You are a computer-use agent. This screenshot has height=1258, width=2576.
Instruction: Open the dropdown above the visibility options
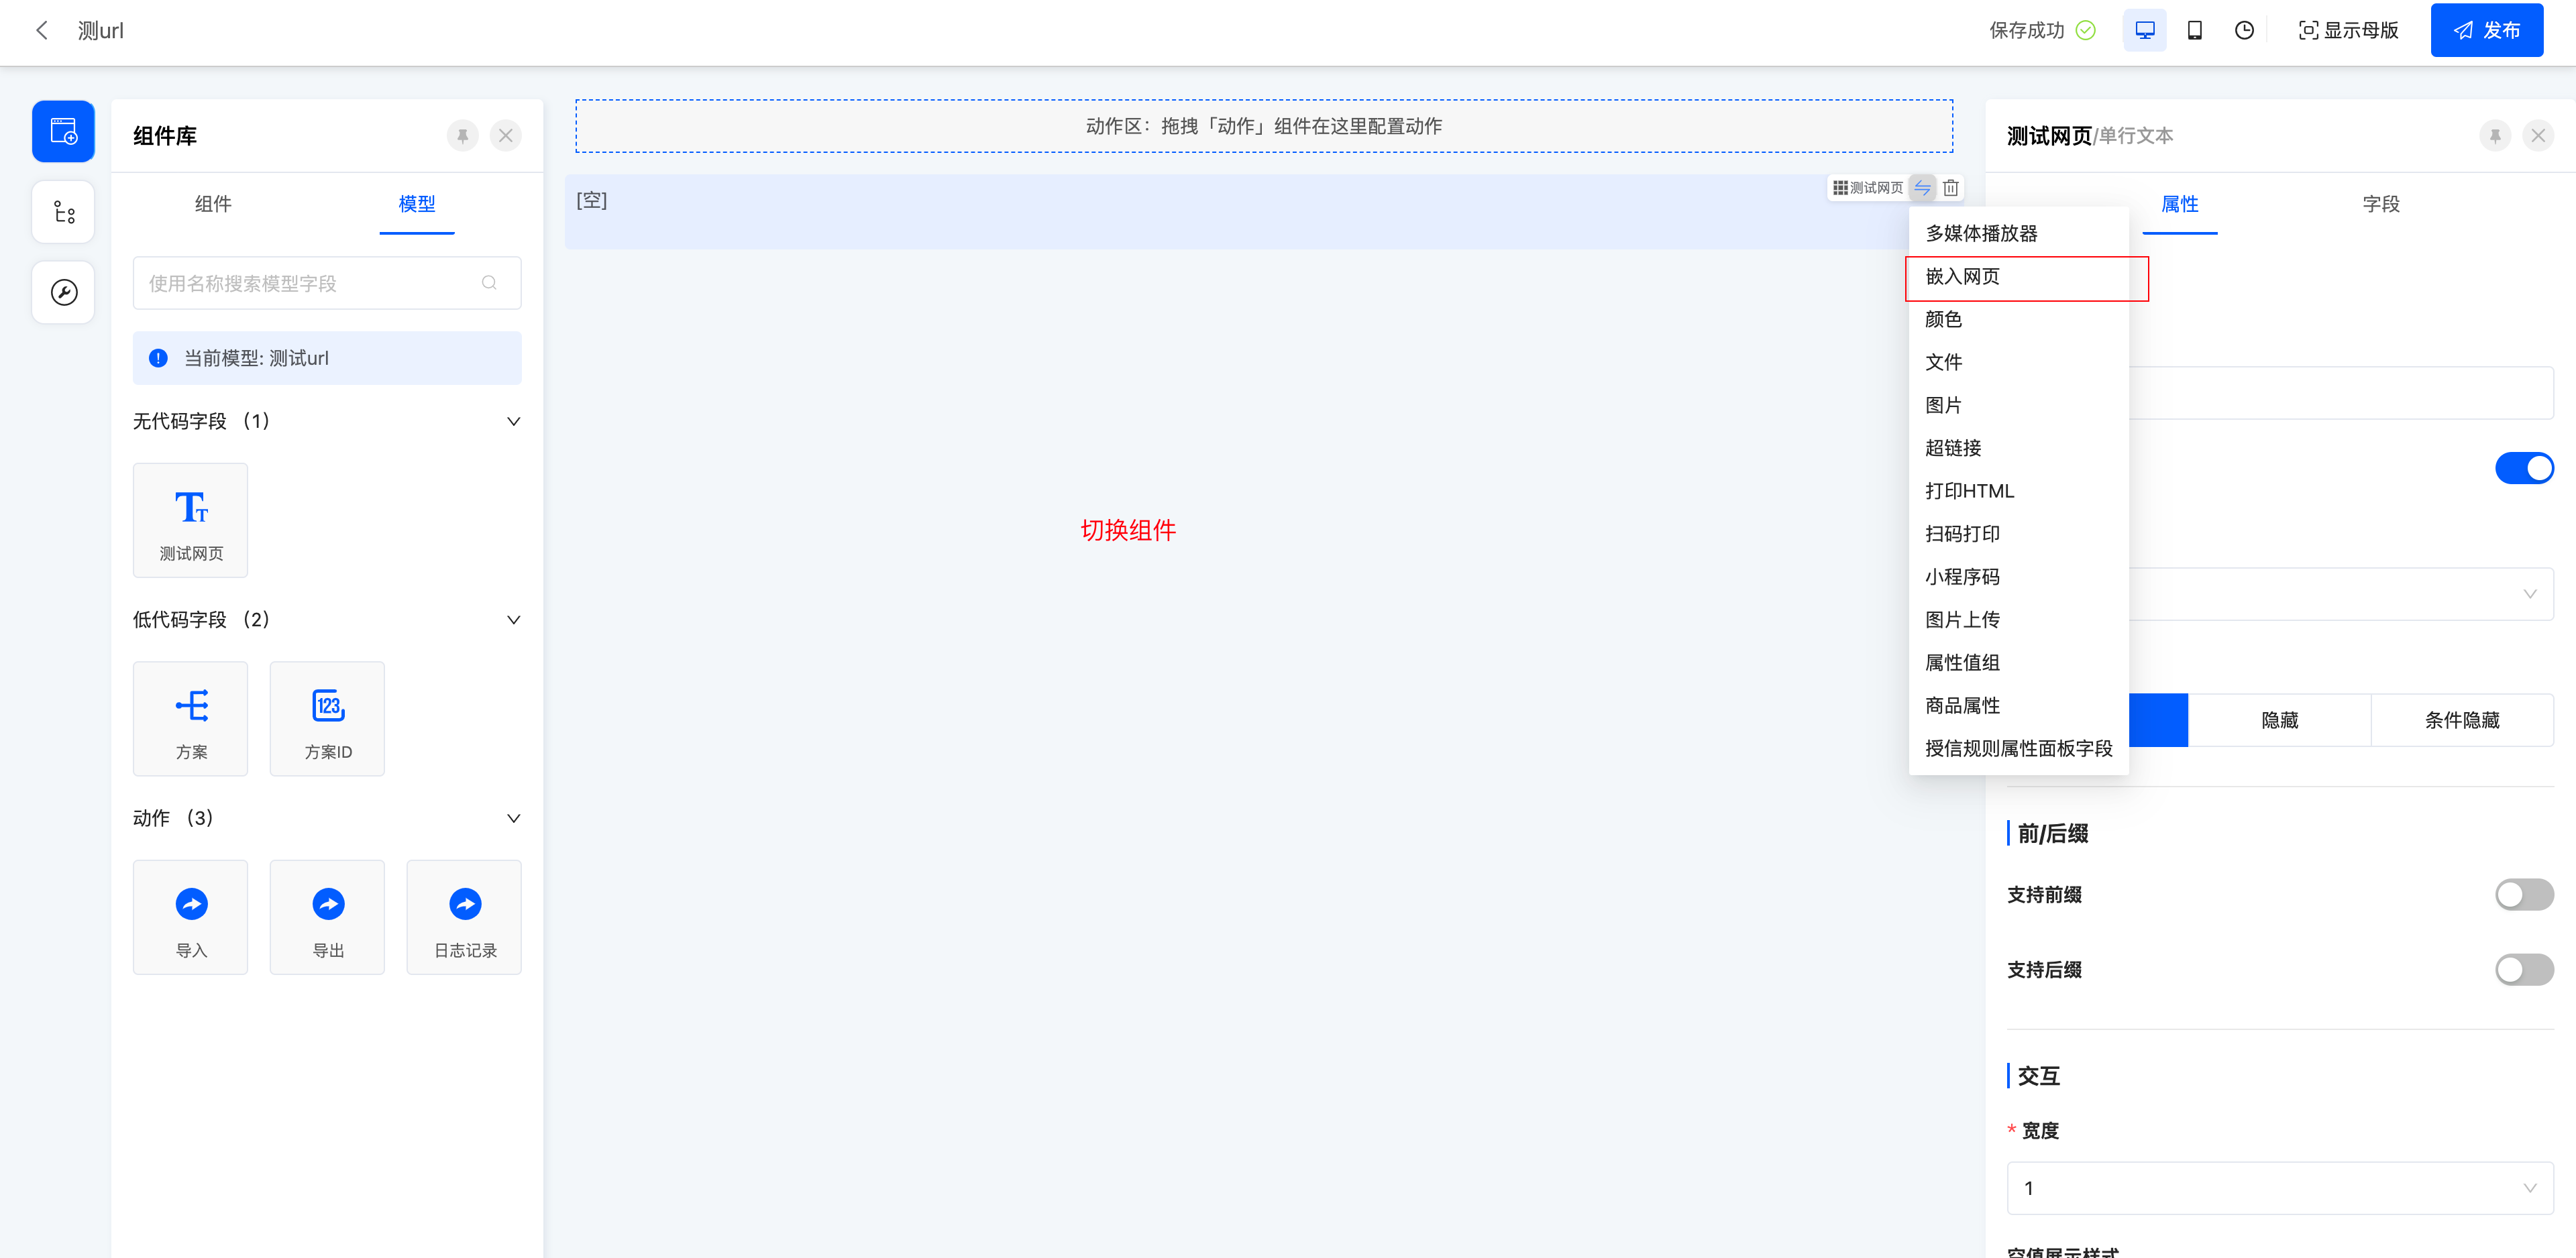click(x=2340, y=594)
